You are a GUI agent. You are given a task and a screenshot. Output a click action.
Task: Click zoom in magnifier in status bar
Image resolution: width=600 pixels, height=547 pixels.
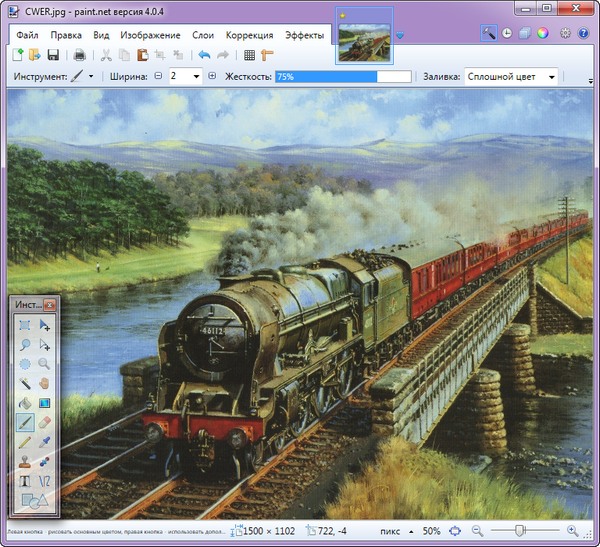click(x=572, y=531)
